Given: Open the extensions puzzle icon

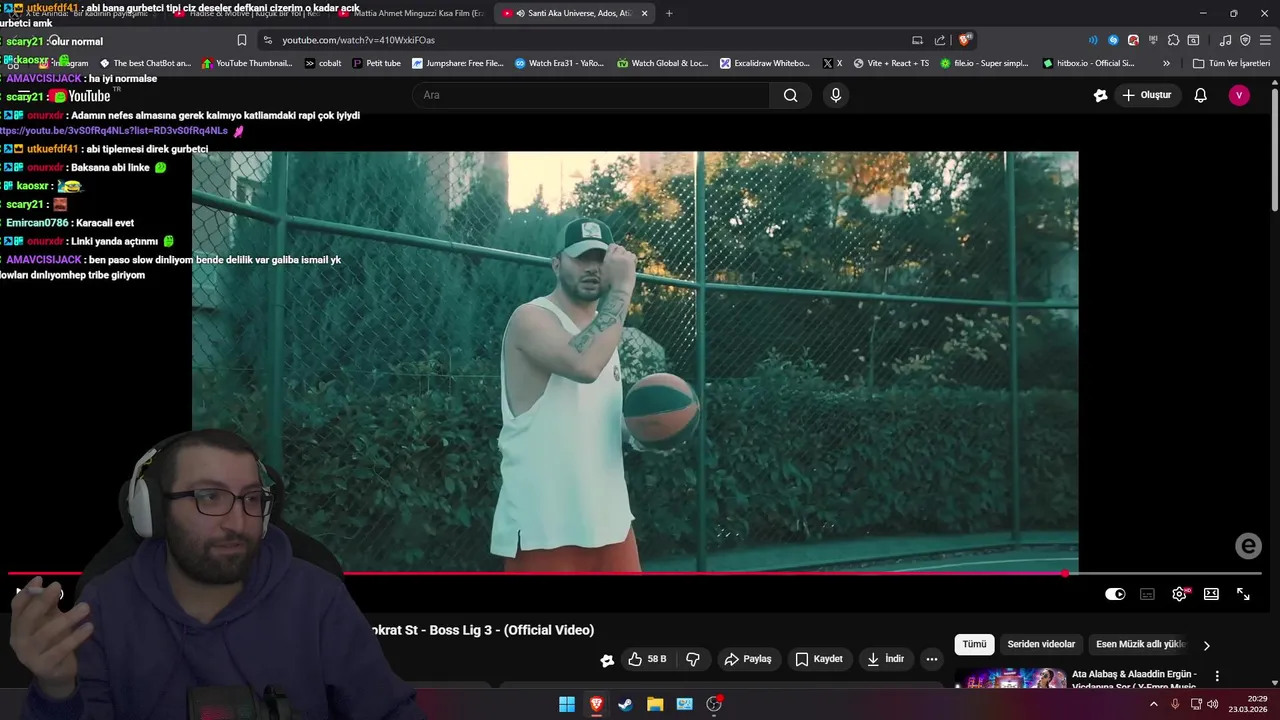Looking at the screenshot, I should pos(1173,40).
